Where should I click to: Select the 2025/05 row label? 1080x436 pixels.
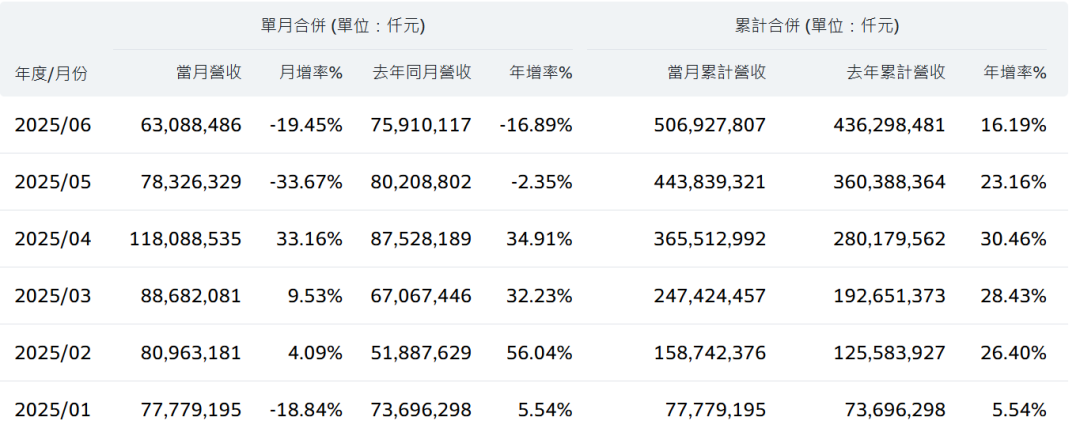[53, 182]
